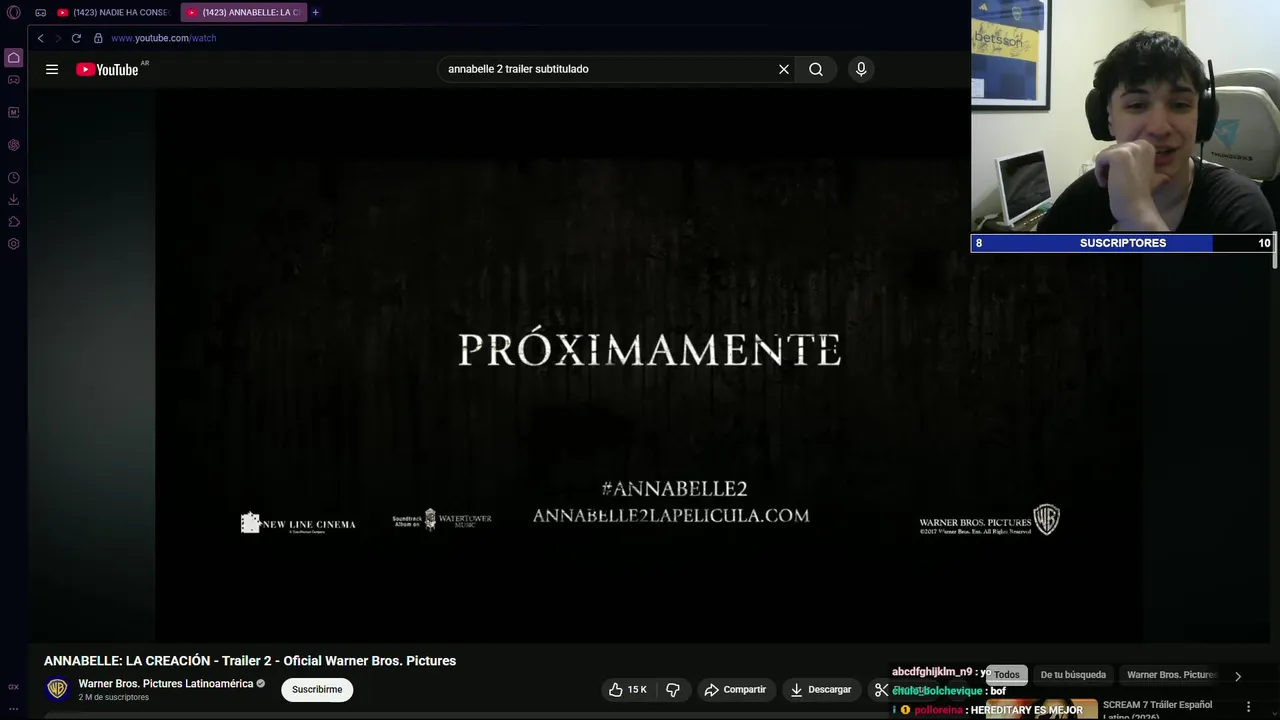This screenshot has height=720, width=1280.
Task: Click chat username 'abcdfghijklm_n9'
Action: 932,672
